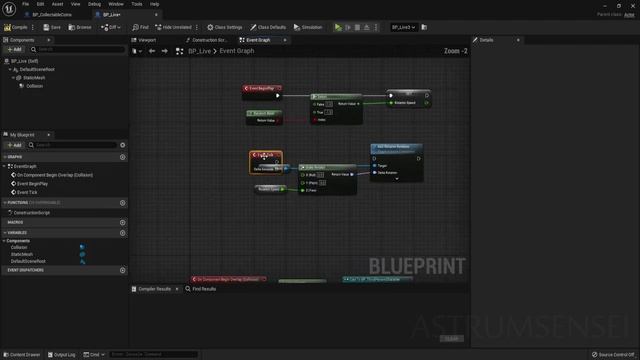The image size is (640, 360).
Task: Close the BP_Live document tab
Action: pyautogui.click(x=156, y=15)
